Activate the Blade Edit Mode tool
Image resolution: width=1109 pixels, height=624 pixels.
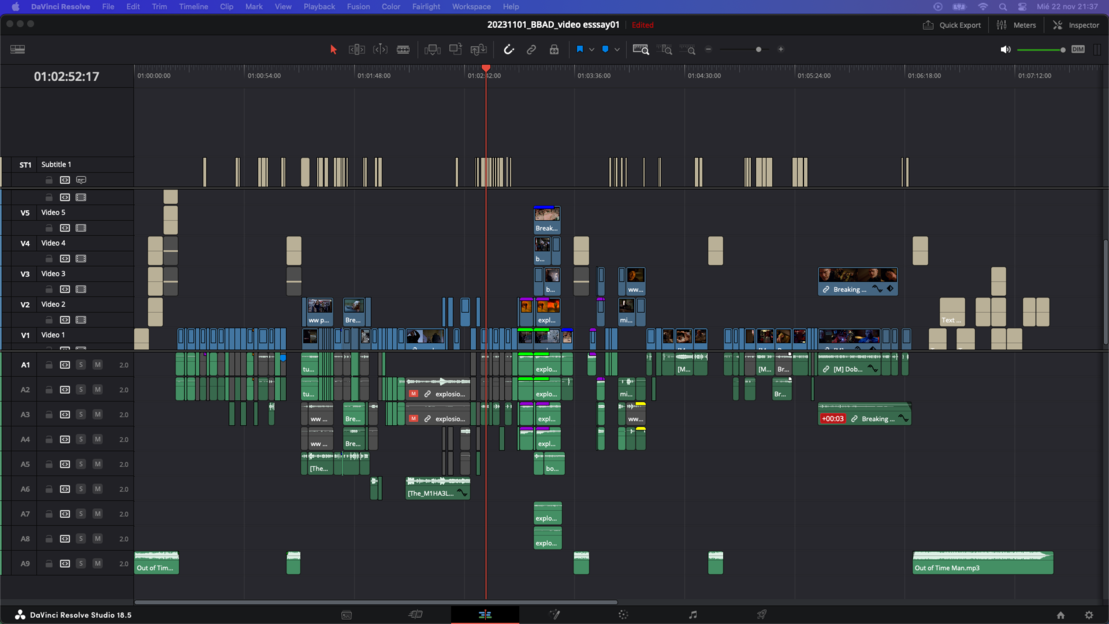[x=403, y=49]
